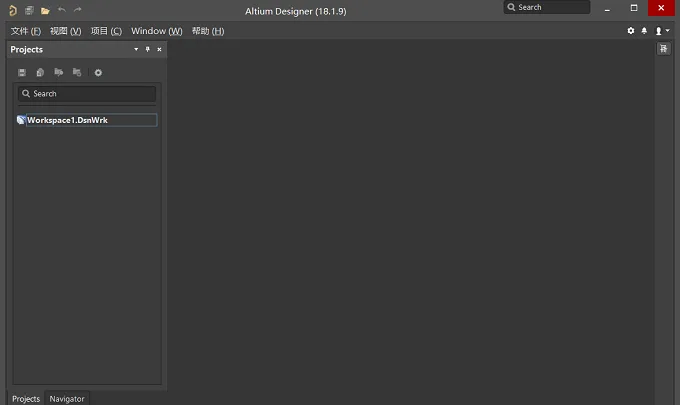Click the open project folder icon in Projects toolbar

coord(59,72)
